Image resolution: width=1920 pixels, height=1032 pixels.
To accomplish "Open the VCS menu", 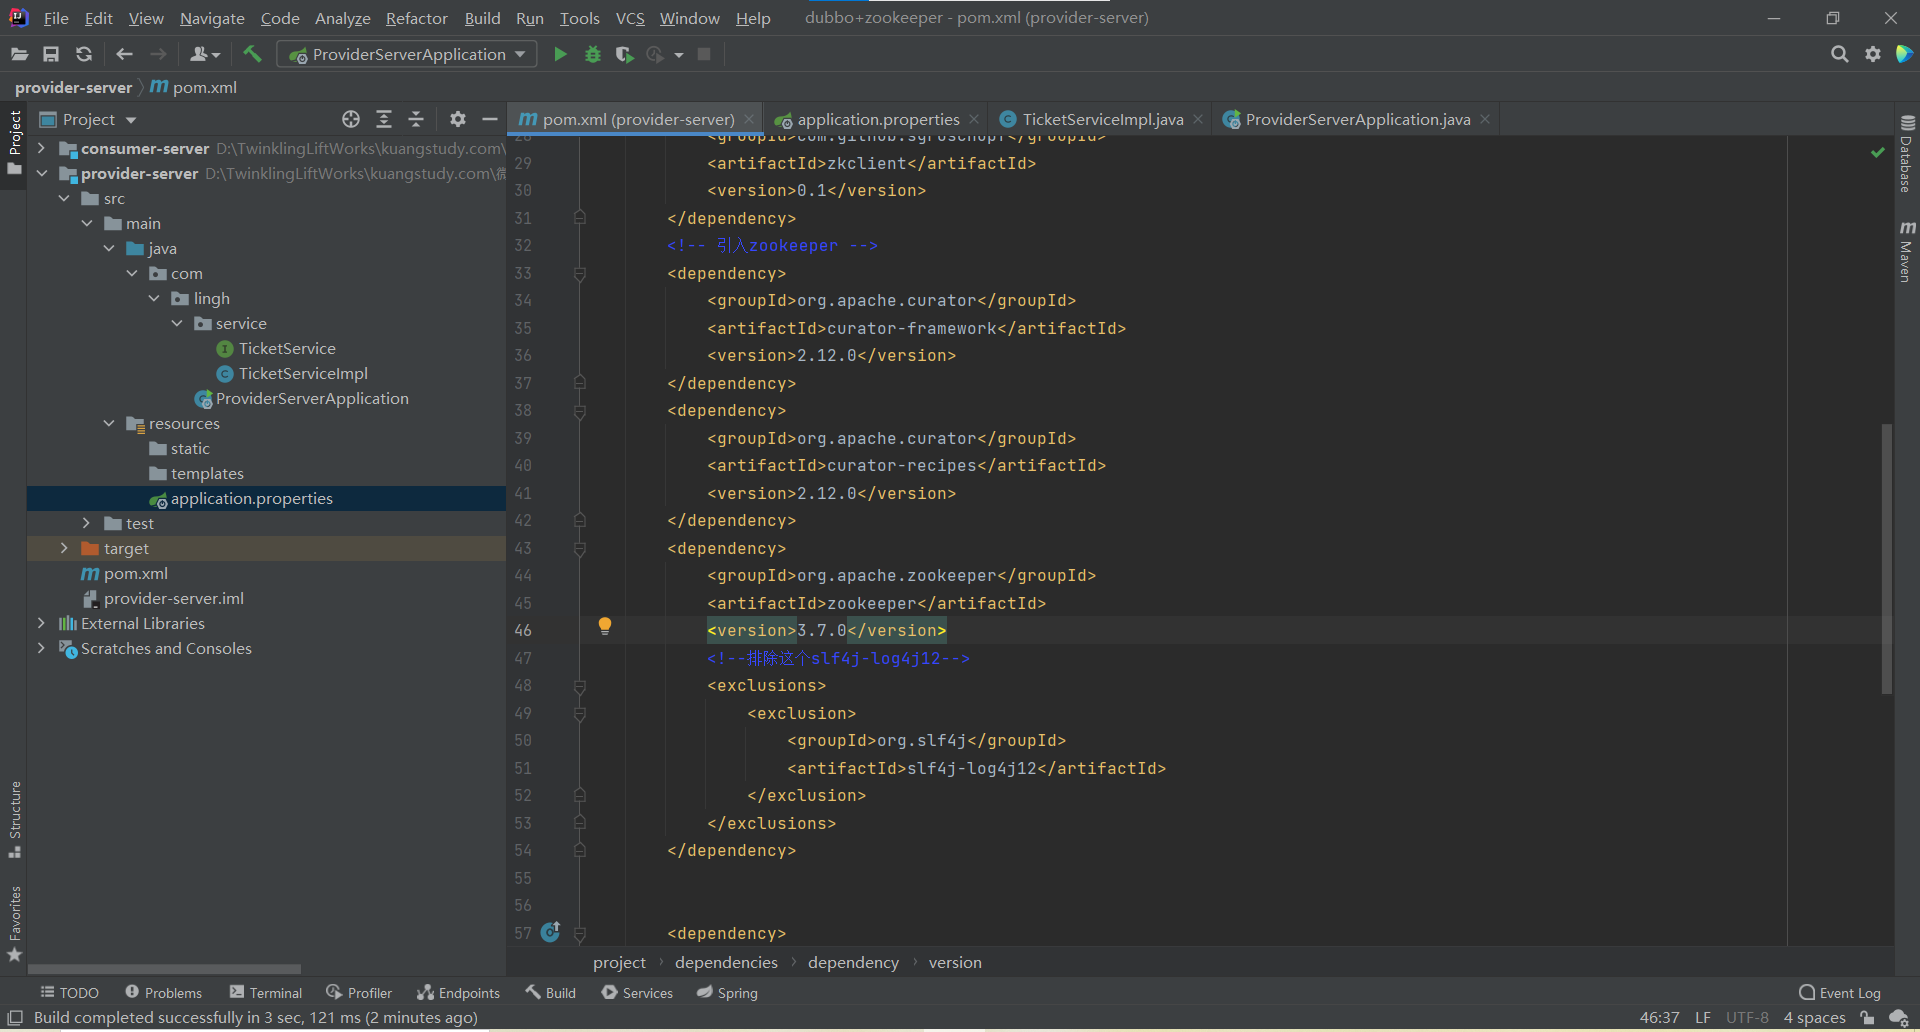I will [630, 18].
